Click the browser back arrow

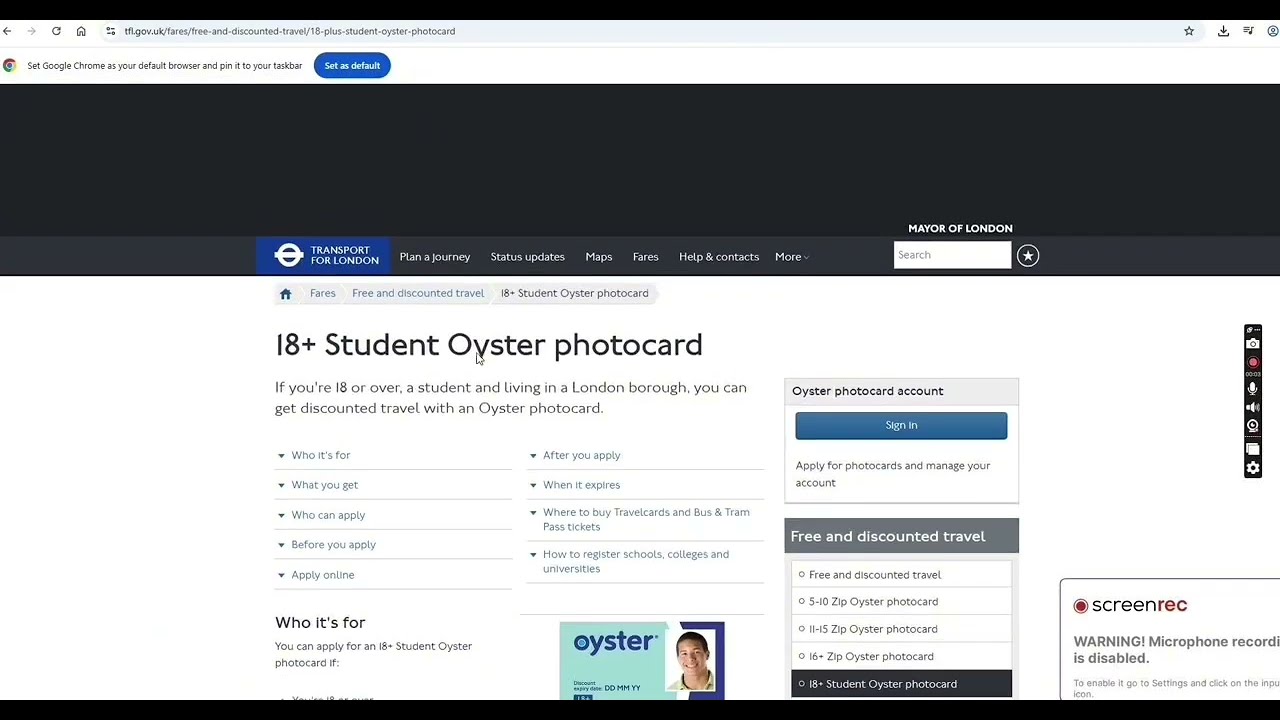coord(7,31)
